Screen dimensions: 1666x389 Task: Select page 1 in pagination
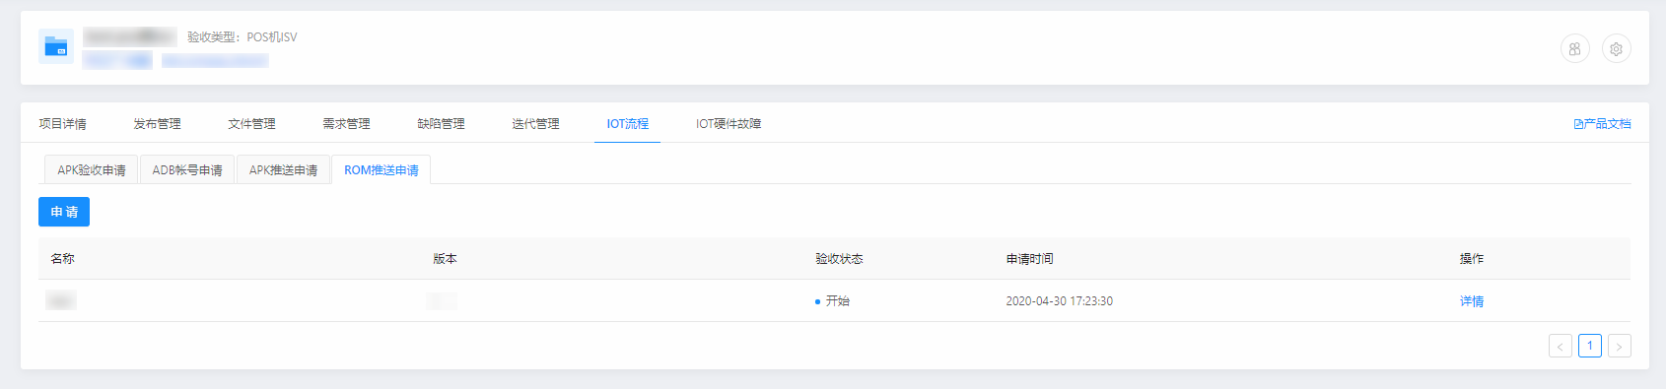point(1590,346)
